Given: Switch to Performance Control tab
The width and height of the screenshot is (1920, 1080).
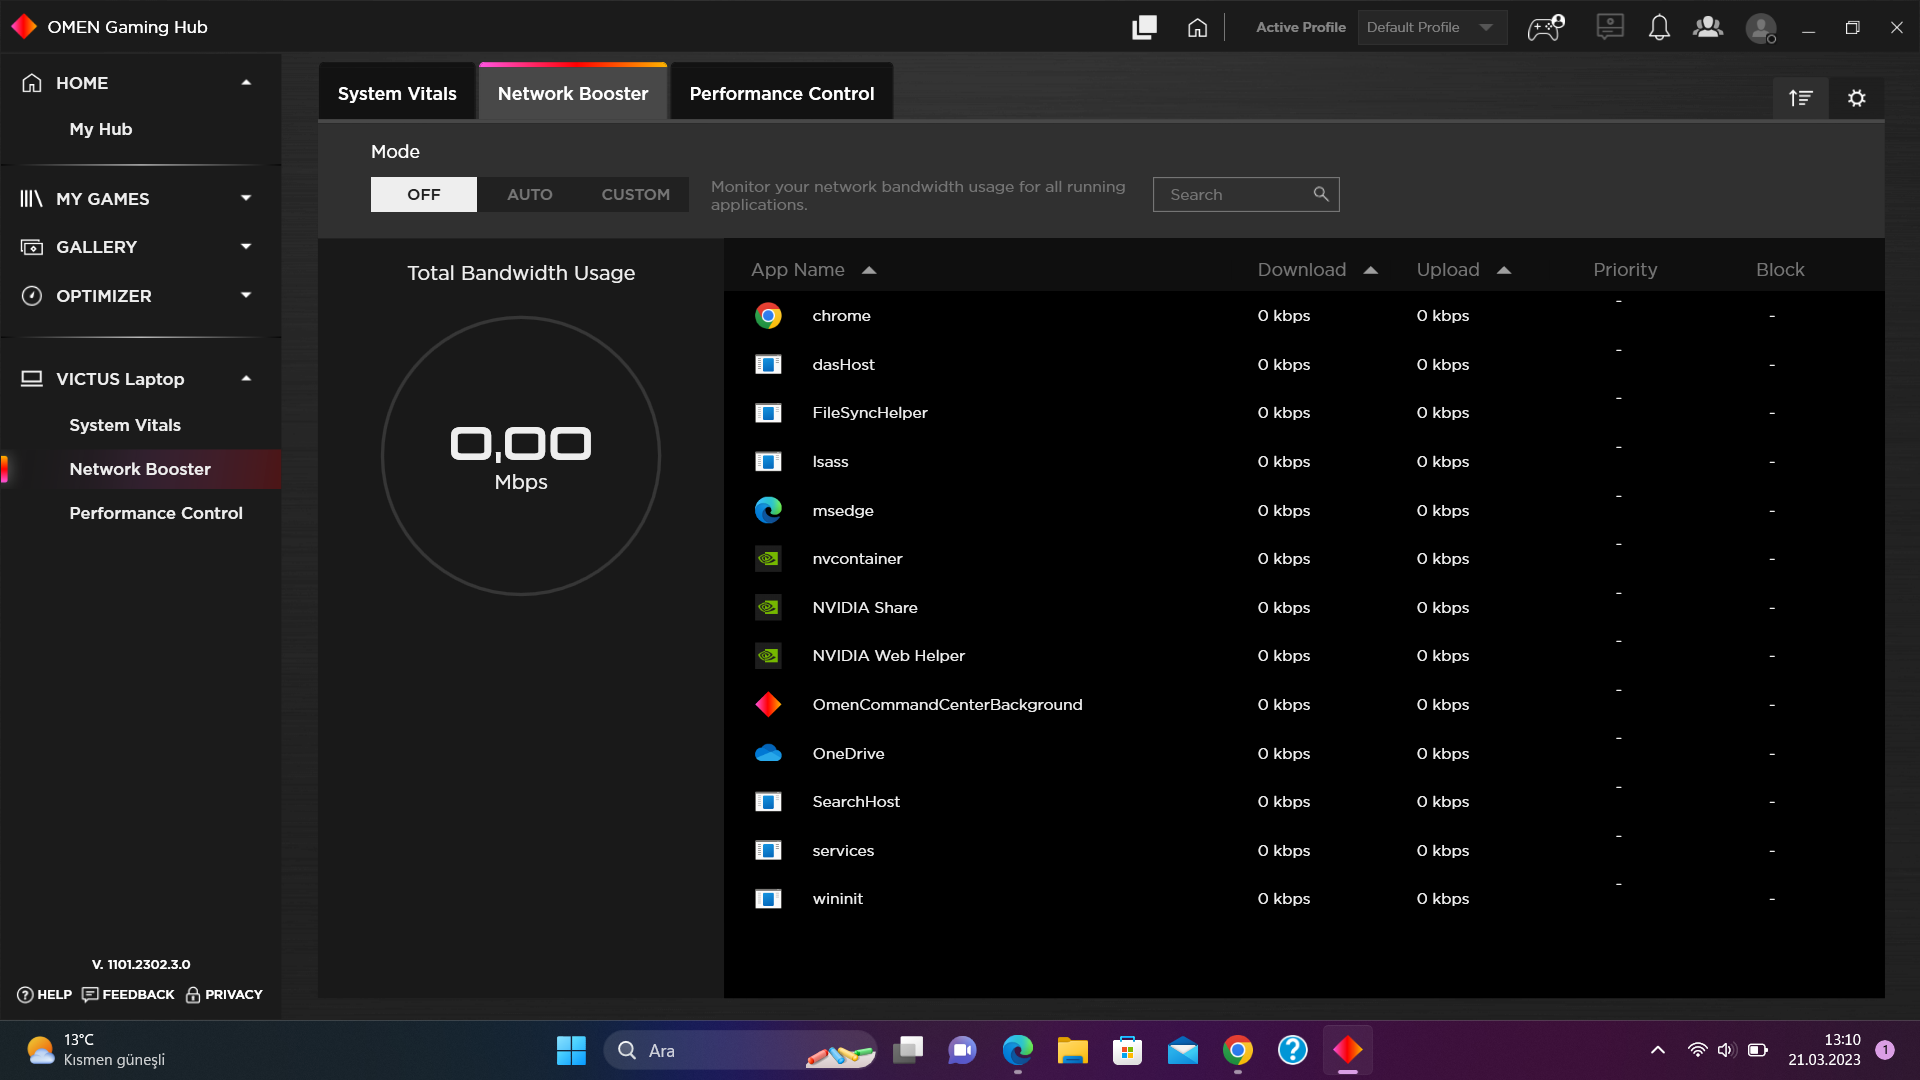Looking at the screenshot, I should [782, 93].
